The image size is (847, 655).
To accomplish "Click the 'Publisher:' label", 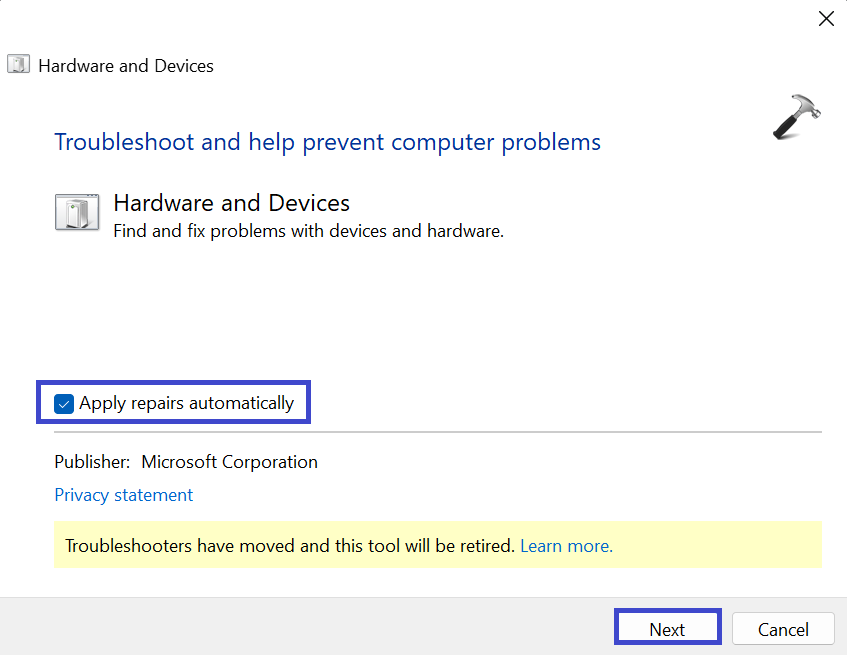I will tap(92, 462).
